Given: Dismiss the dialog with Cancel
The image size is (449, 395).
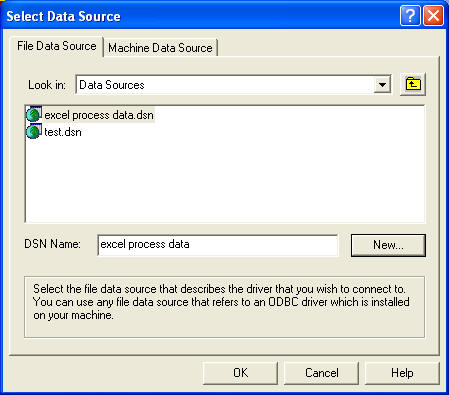Looking at the screenshot, I should tap(322, 373).
